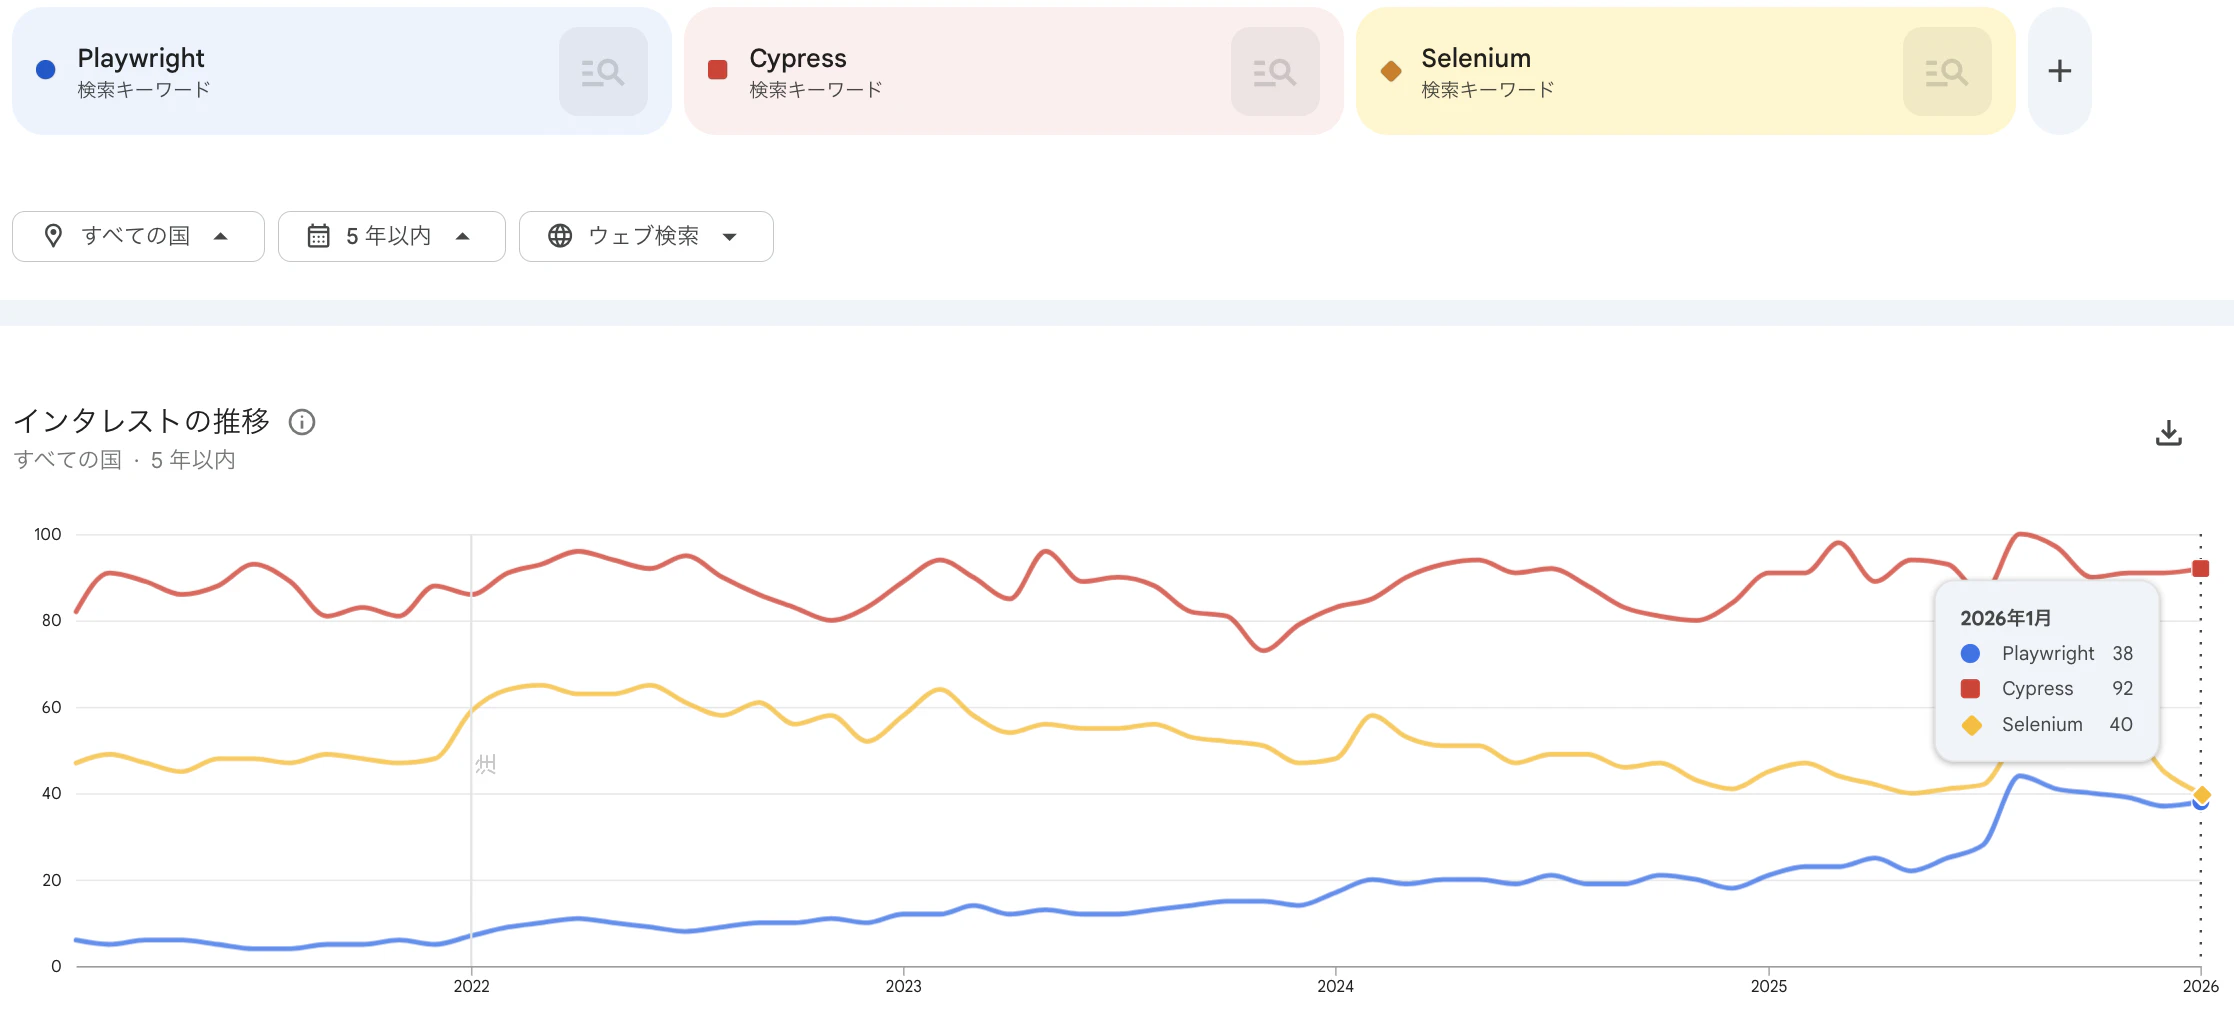Viewport: 2234px width, 1018px height.
Task: Click the location pin icon in すべての国 filter
Action: pyautogui.click(x=54, y=236)
